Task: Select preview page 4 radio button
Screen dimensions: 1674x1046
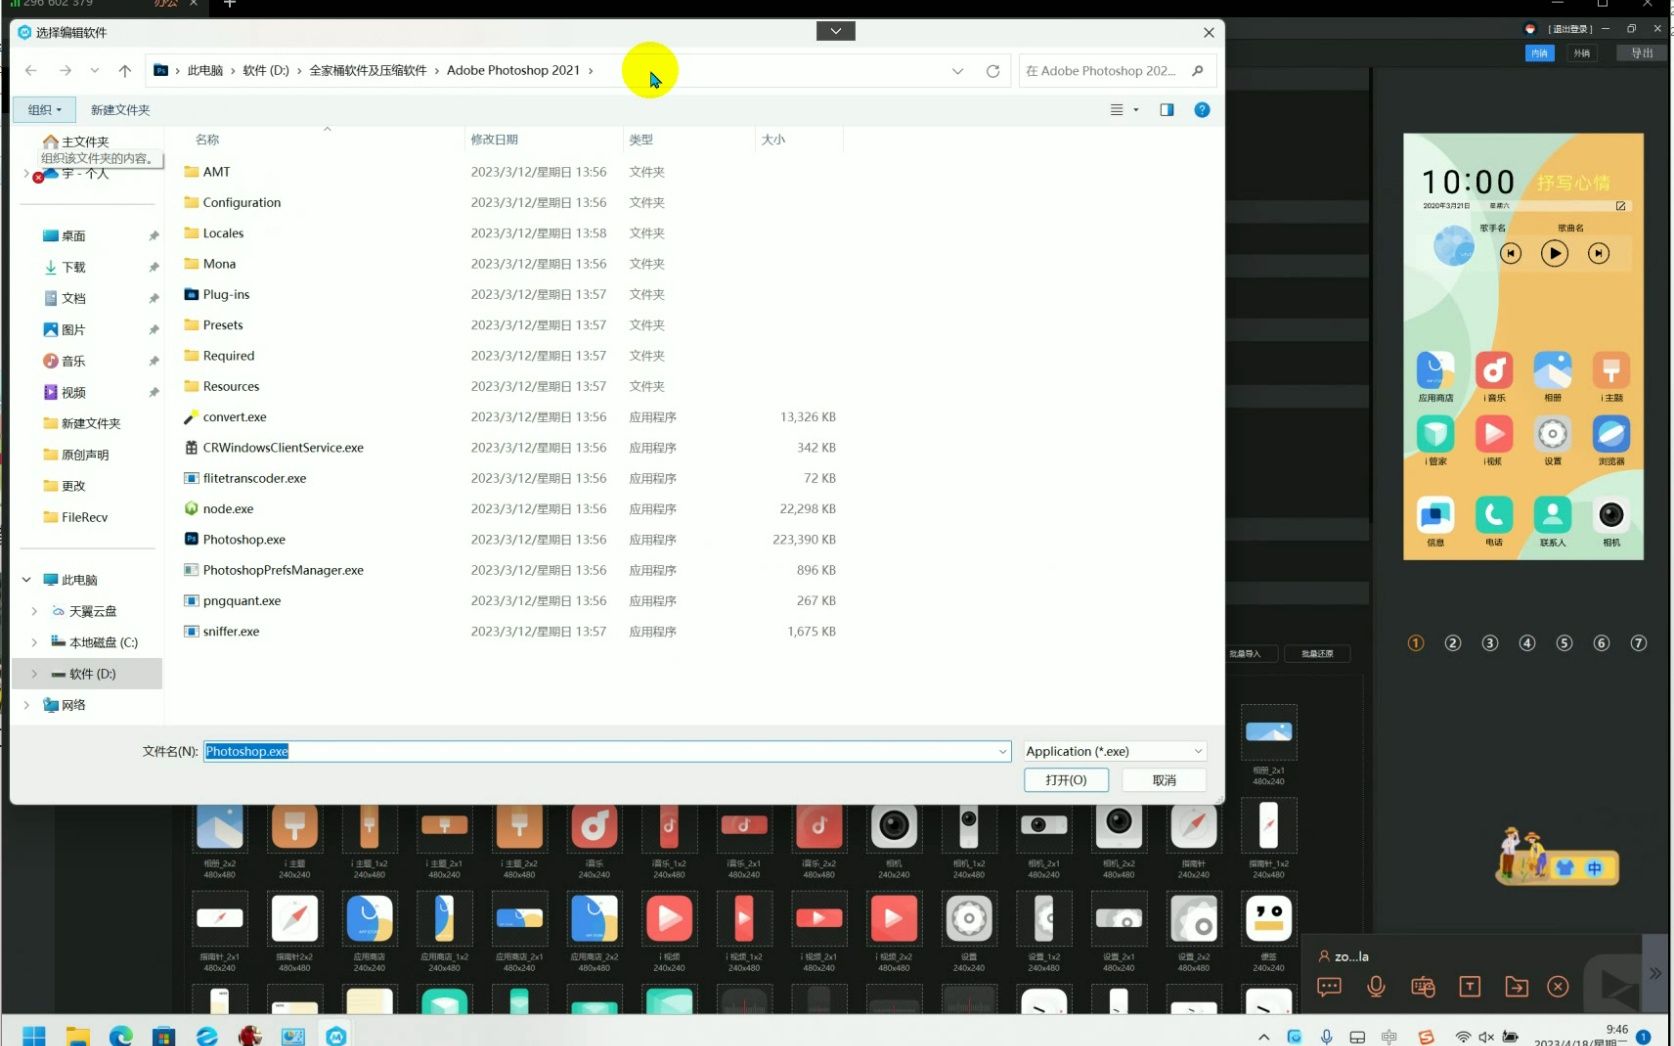Action: pyautogui.click(x=1527, y=643)
